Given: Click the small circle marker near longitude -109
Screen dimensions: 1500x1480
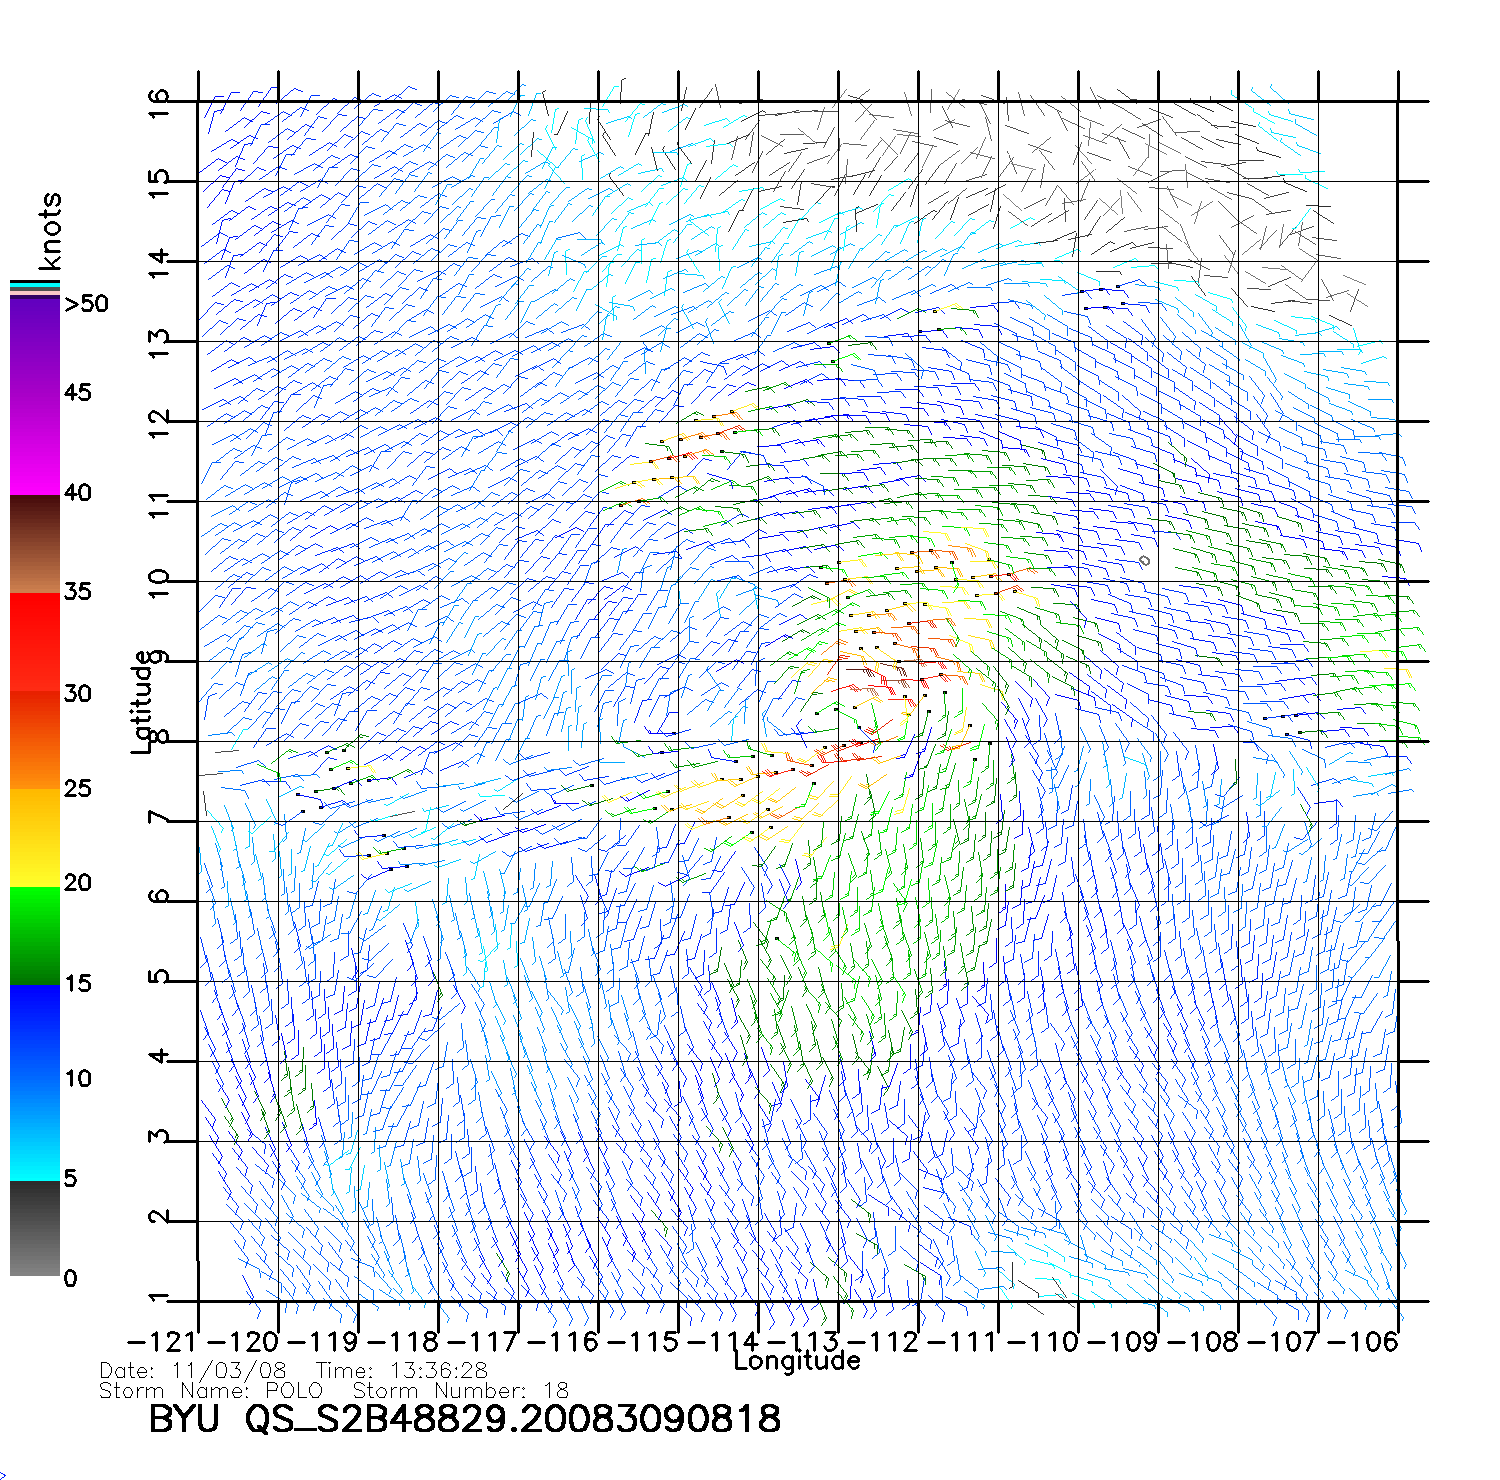Looking at the screenshot, I should 1145,561.
